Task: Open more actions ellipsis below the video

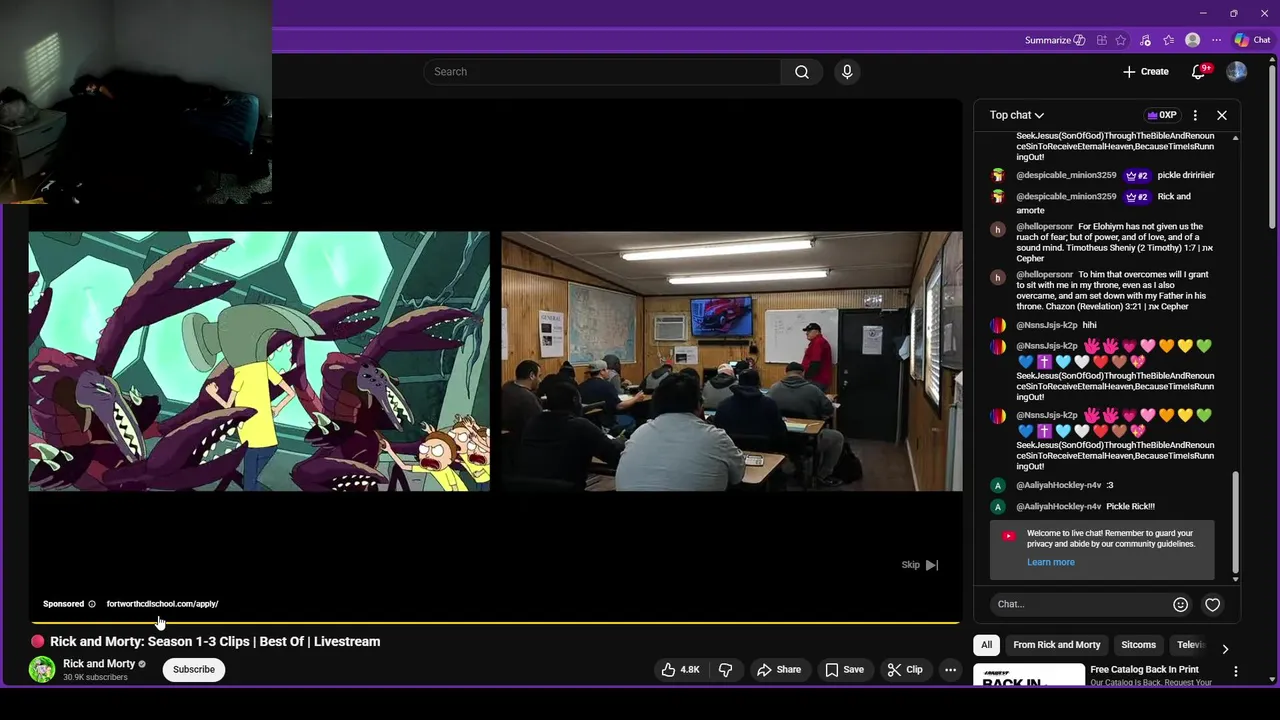Action: point(951,670)
